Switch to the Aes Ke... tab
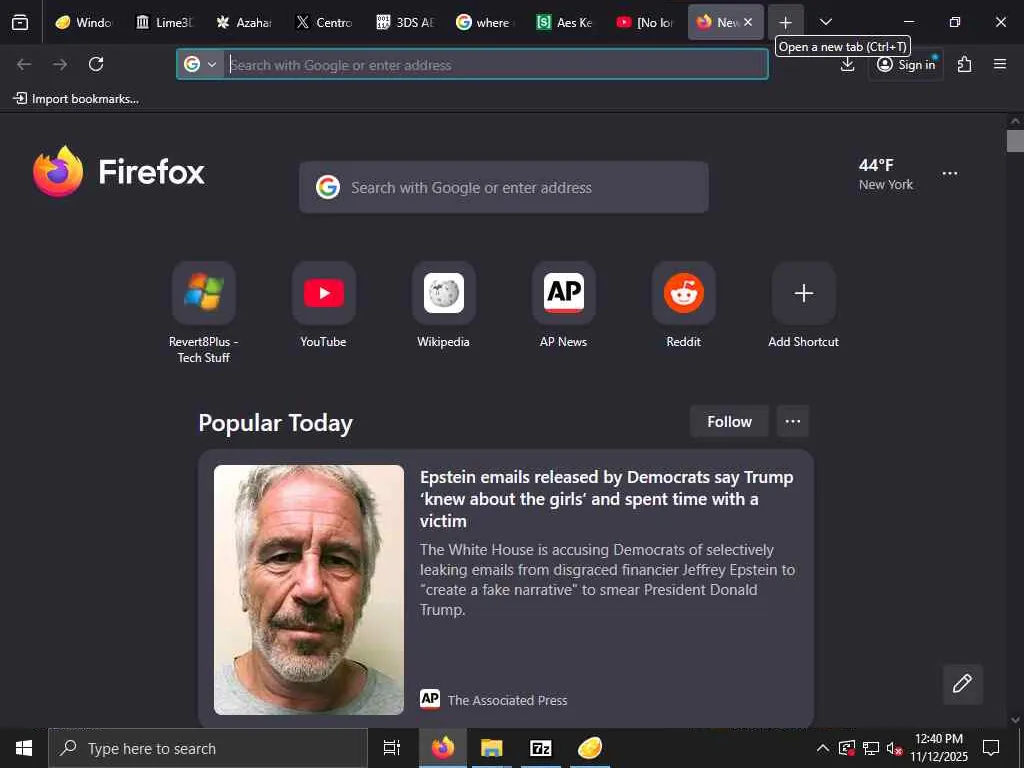The height and width of the screenshot is (768, 1024). (x=565, y=22)
